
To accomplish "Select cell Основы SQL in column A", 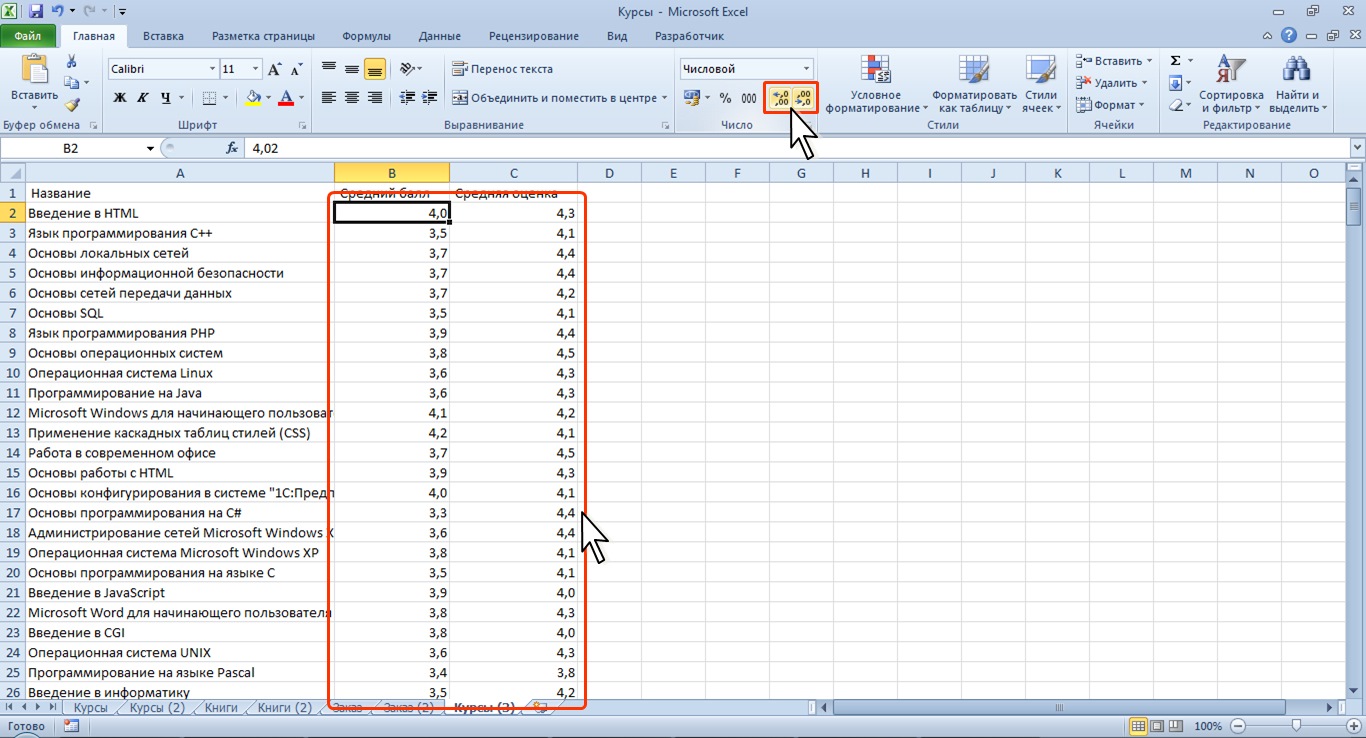I will 180,313.
